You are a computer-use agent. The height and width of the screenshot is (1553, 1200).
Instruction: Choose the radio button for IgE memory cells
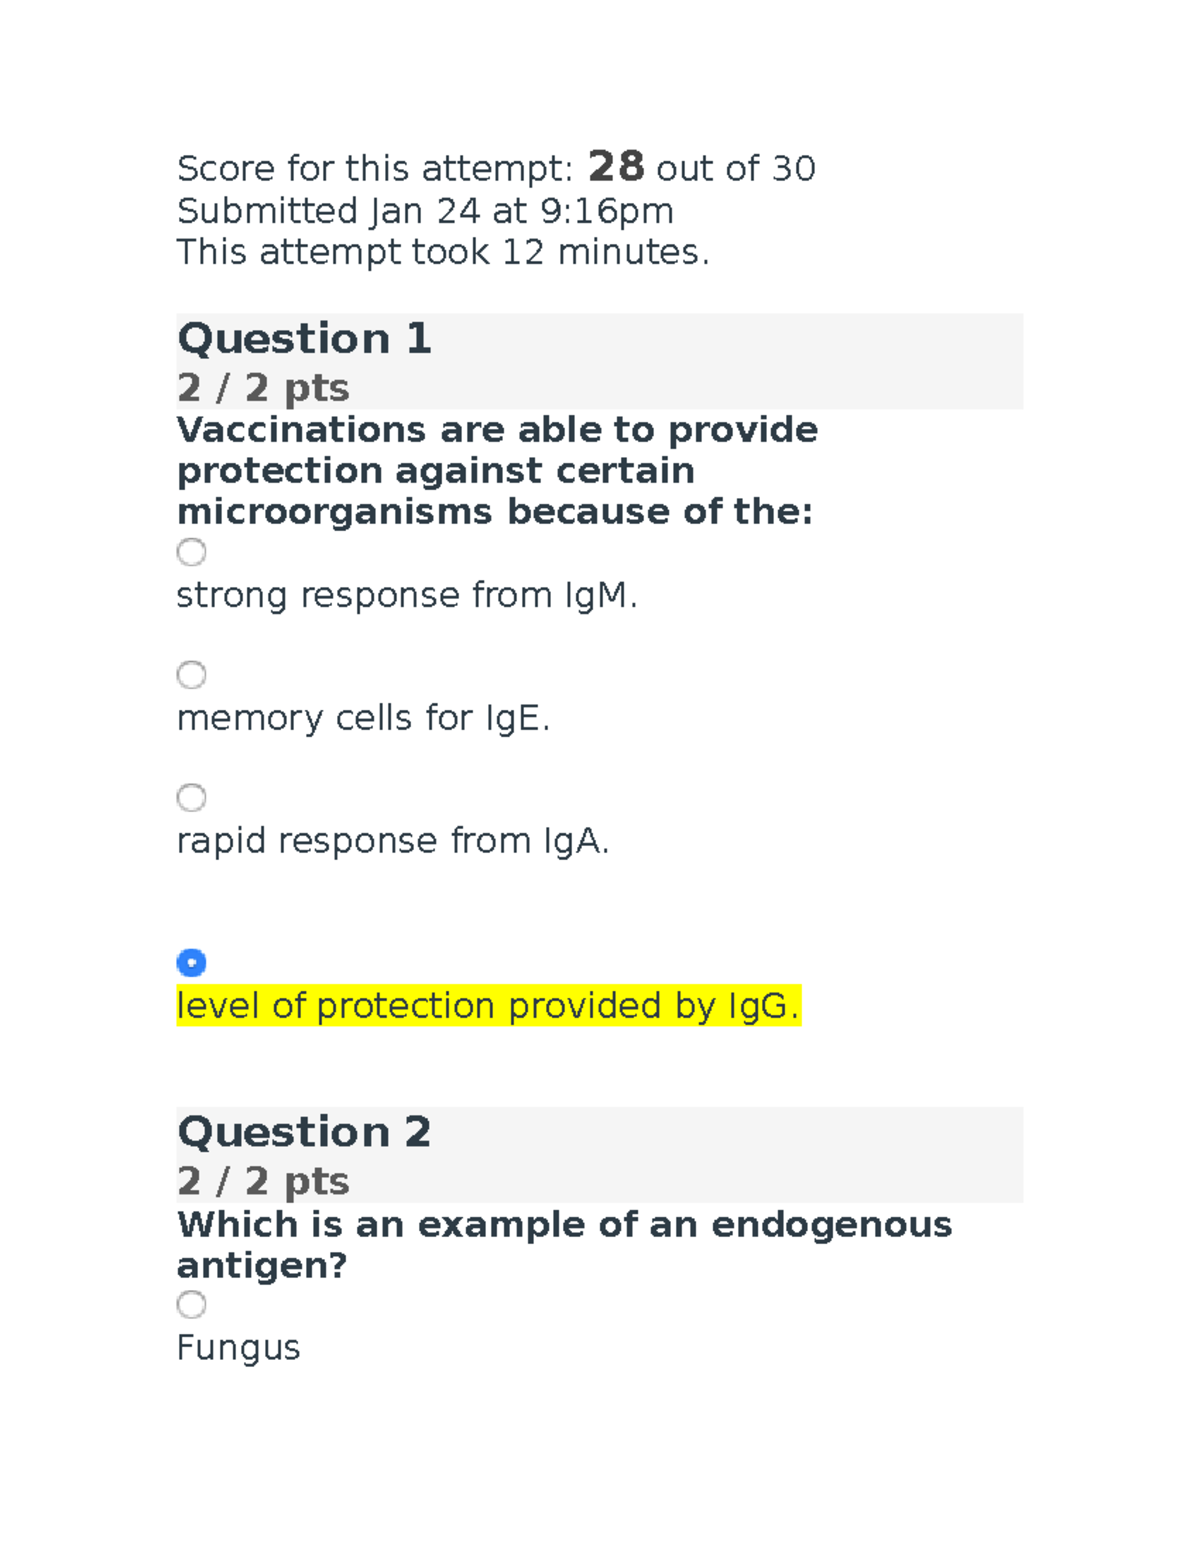click(x=191, y=675)
